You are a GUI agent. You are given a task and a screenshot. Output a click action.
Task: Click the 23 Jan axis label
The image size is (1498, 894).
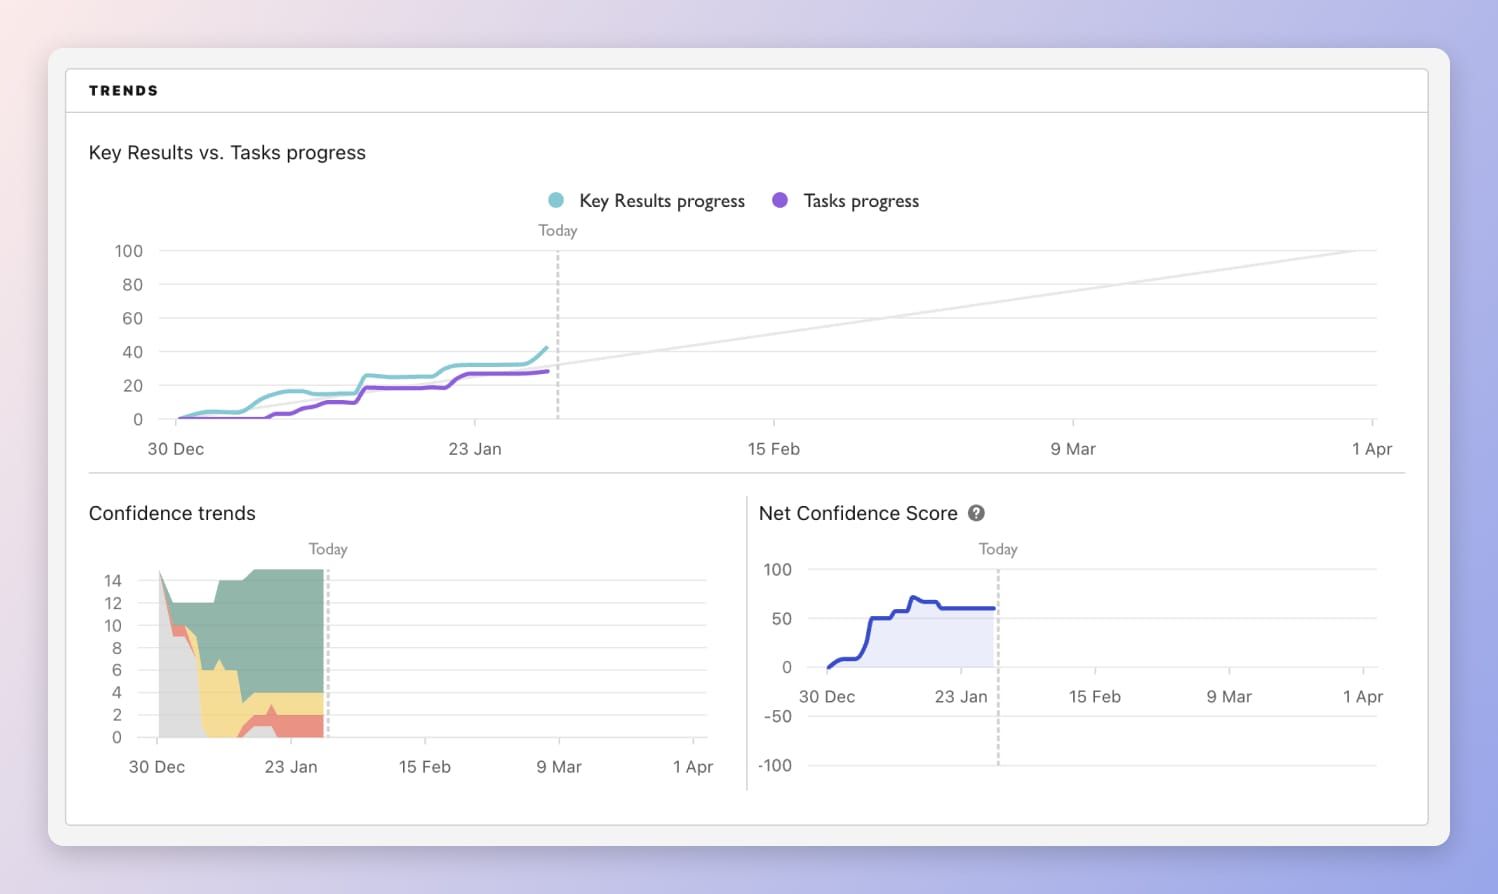pos(475,448)
